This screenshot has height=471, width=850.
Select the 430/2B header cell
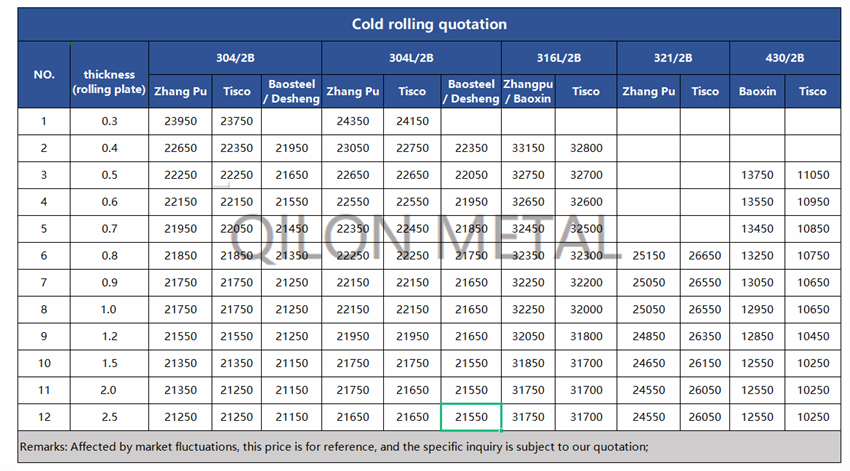pos(785,57)
